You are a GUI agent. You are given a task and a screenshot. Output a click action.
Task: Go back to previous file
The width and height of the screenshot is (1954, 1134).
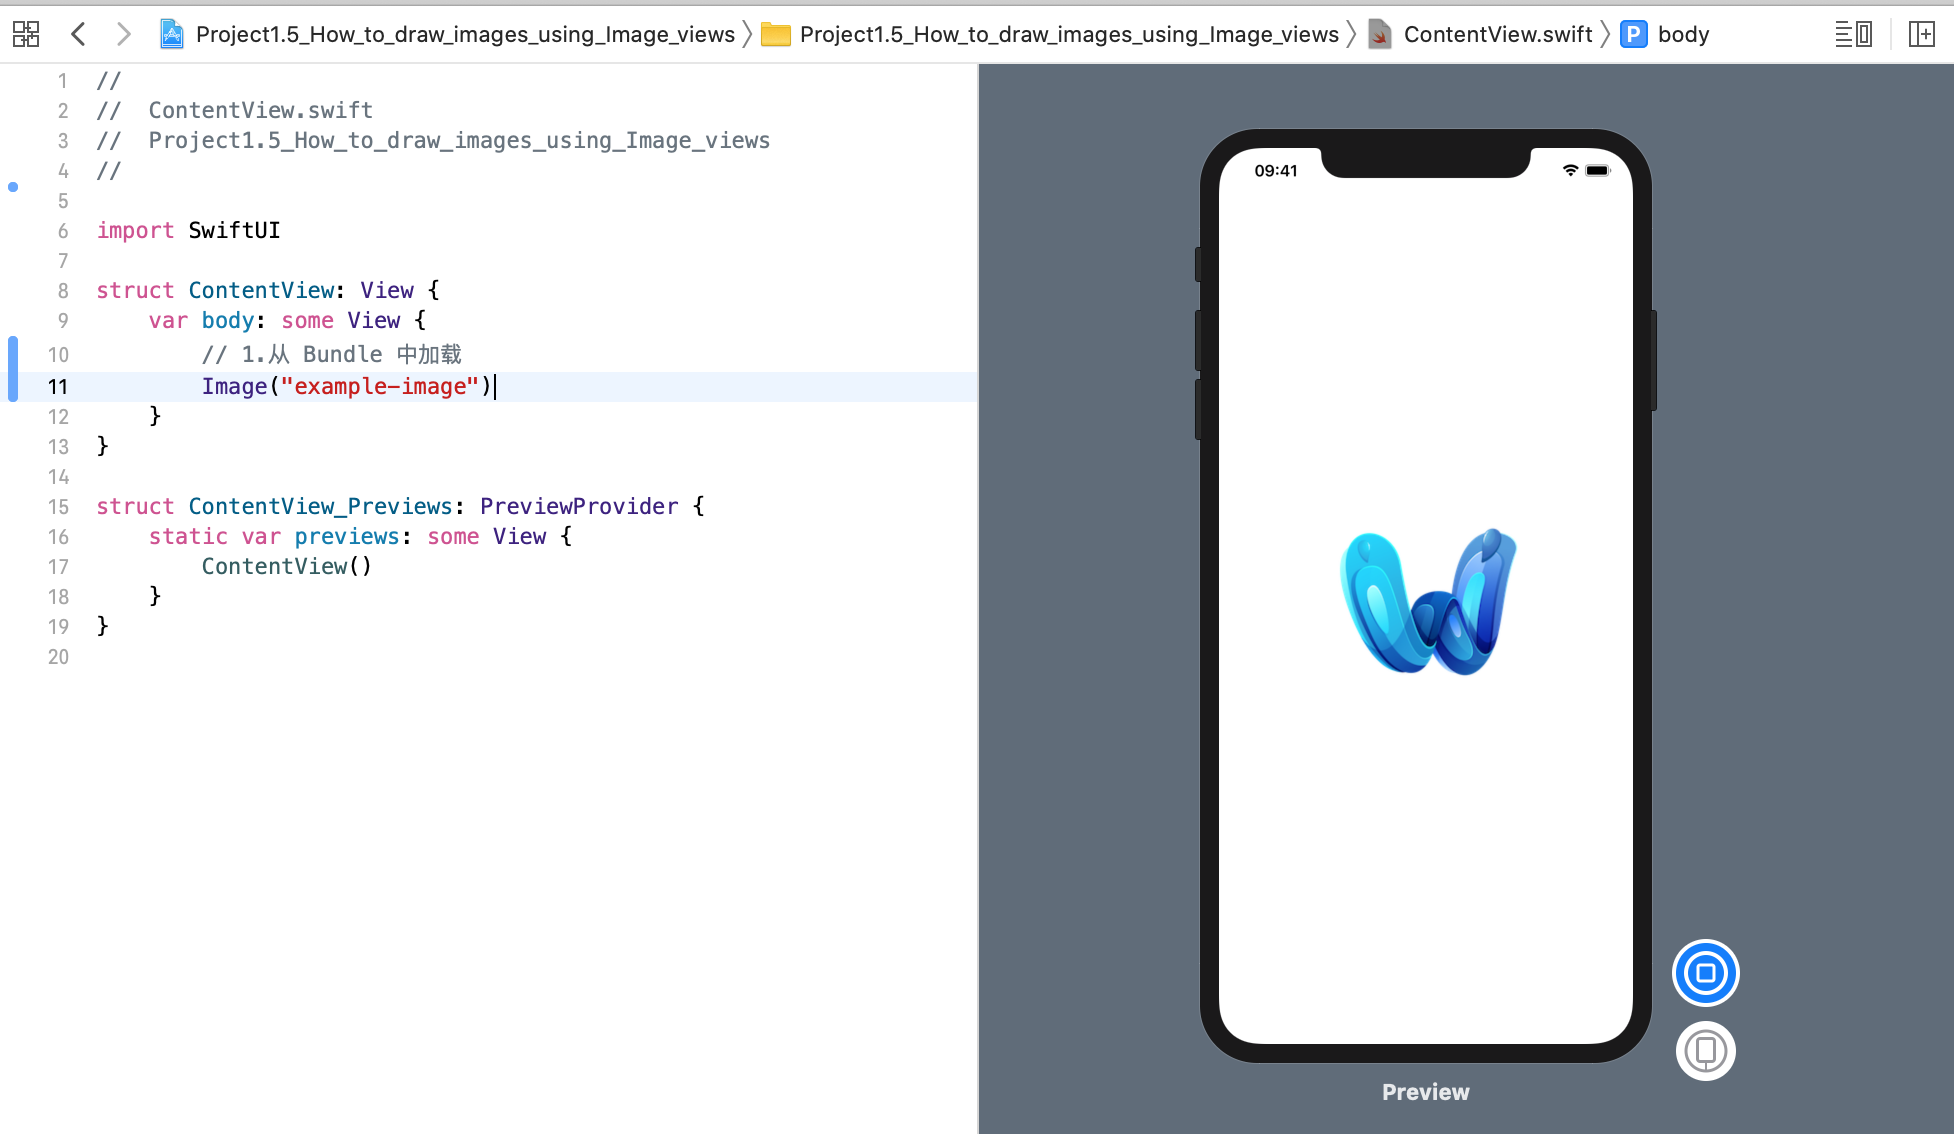pyautogui.click(x=78, y=34)
